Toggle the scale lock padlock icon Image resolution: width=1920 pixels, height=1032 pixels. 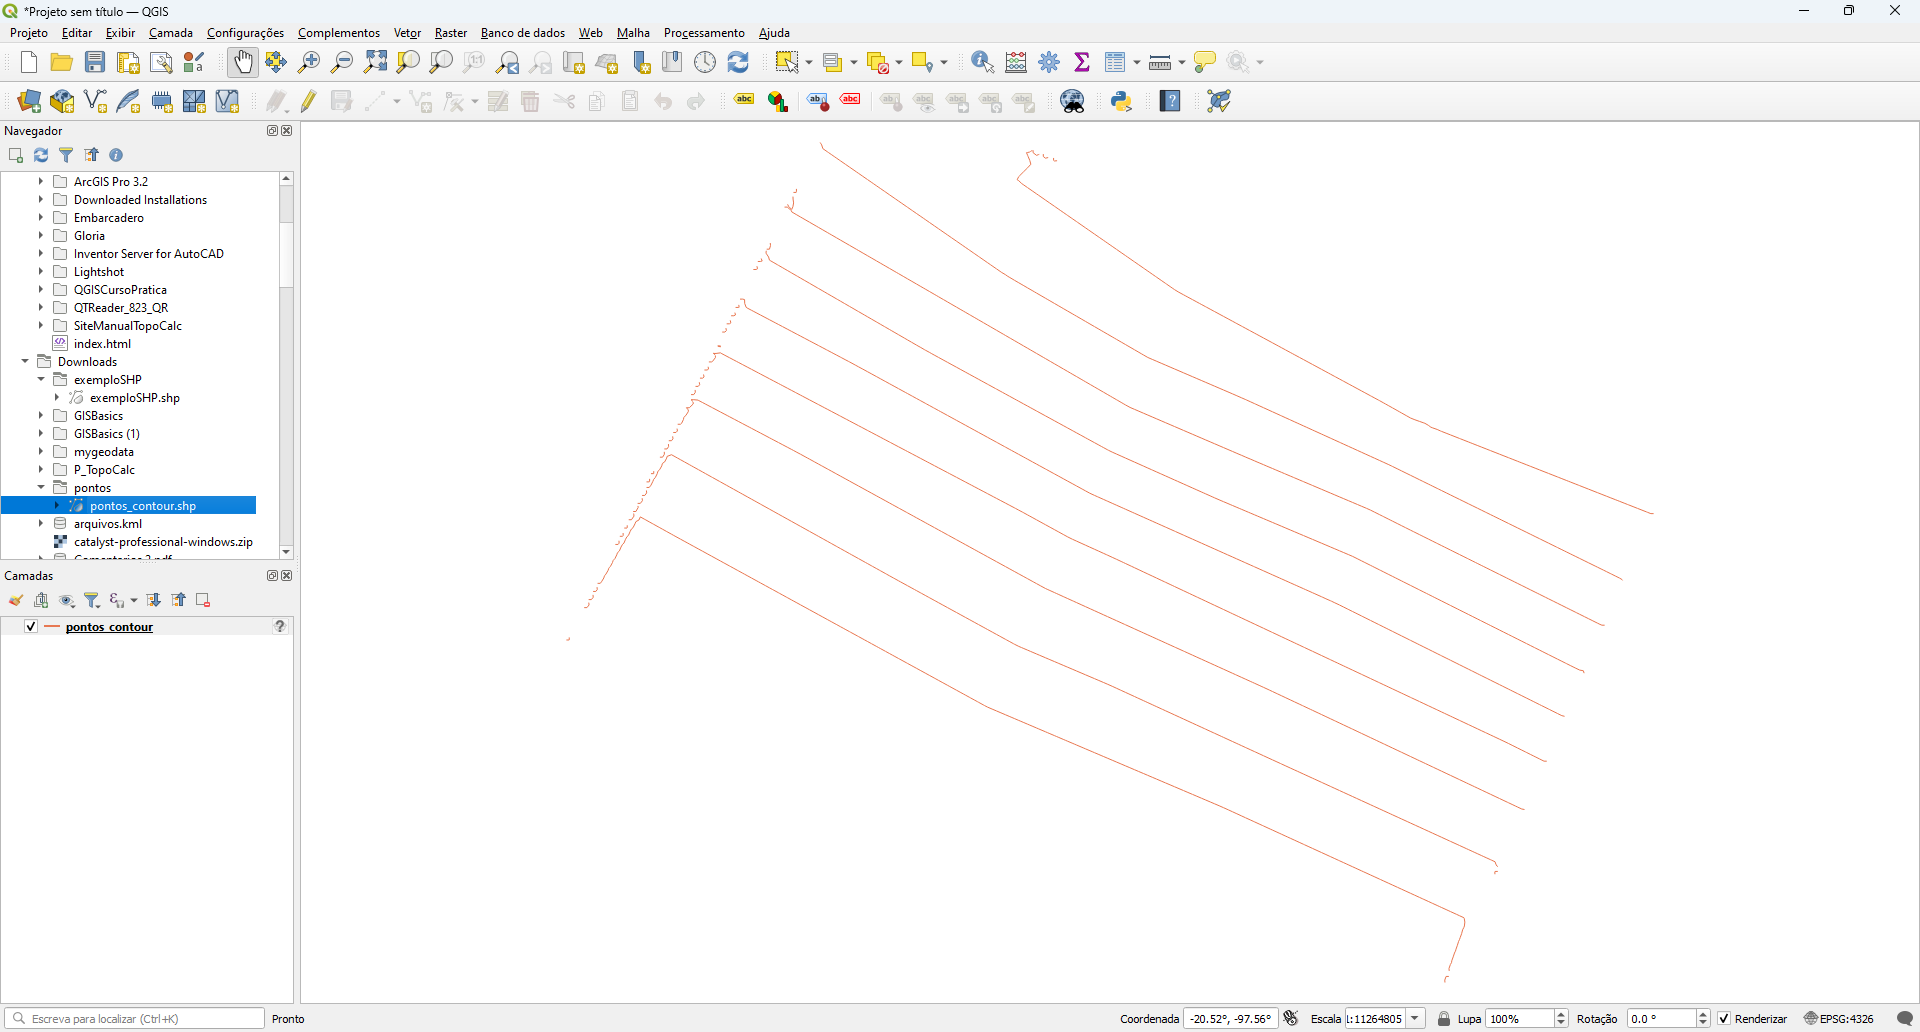(x=1444, y=1019)
